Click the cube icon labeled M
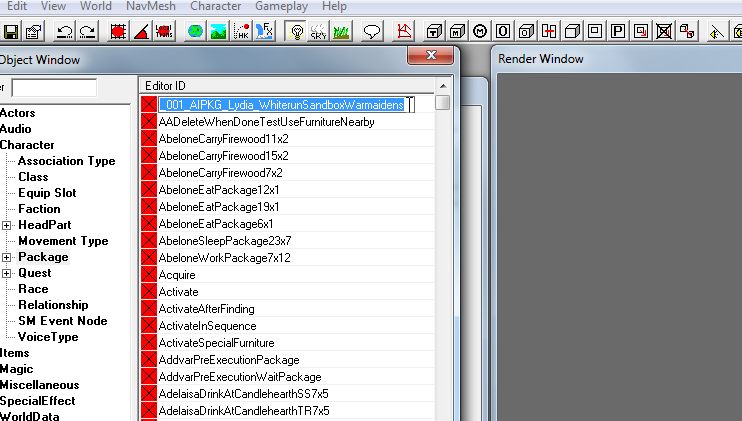 coord(457,32)
